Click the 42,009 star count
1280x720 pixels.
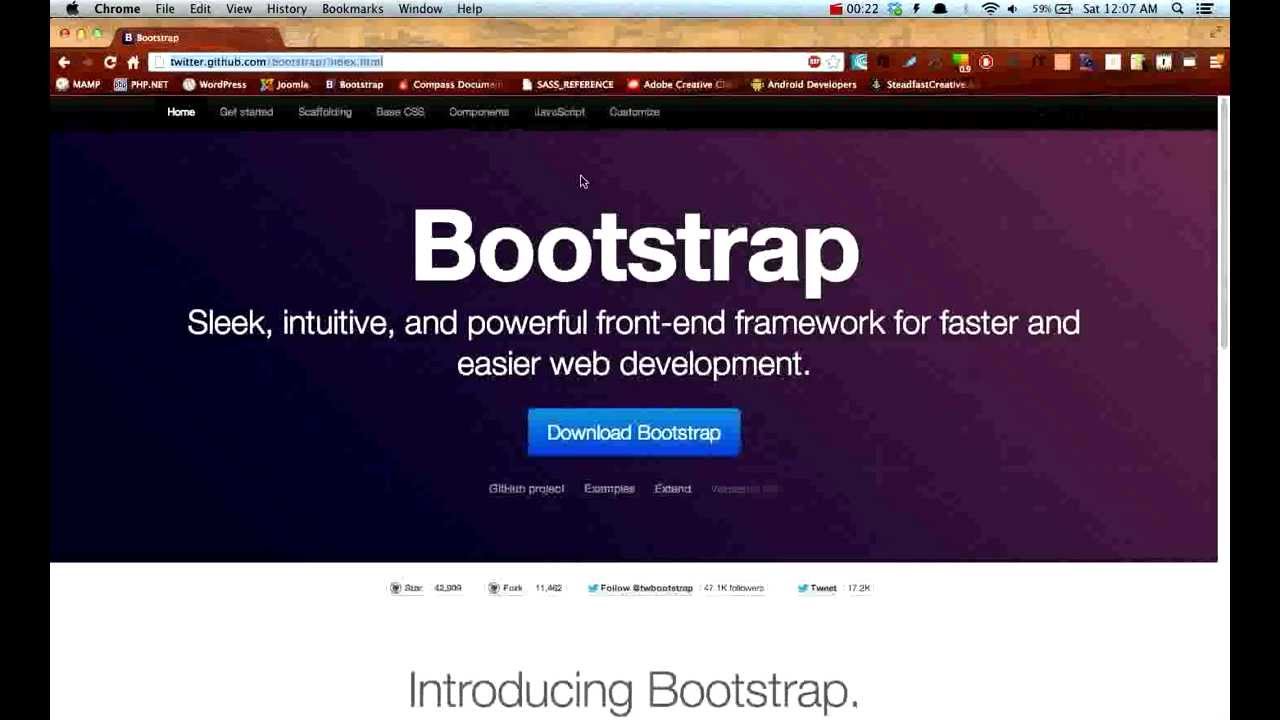pyautogui.click(x=448, y=588)
